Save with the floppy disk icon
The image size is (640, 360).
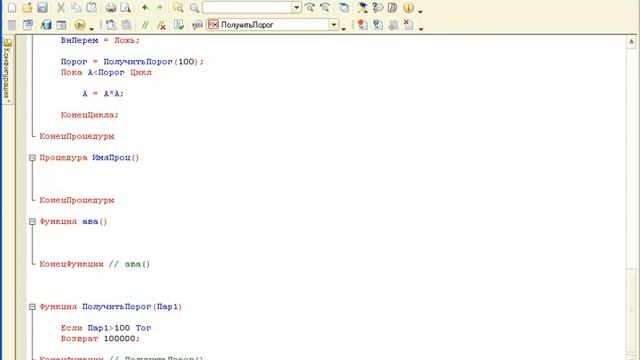click(42, 7)
